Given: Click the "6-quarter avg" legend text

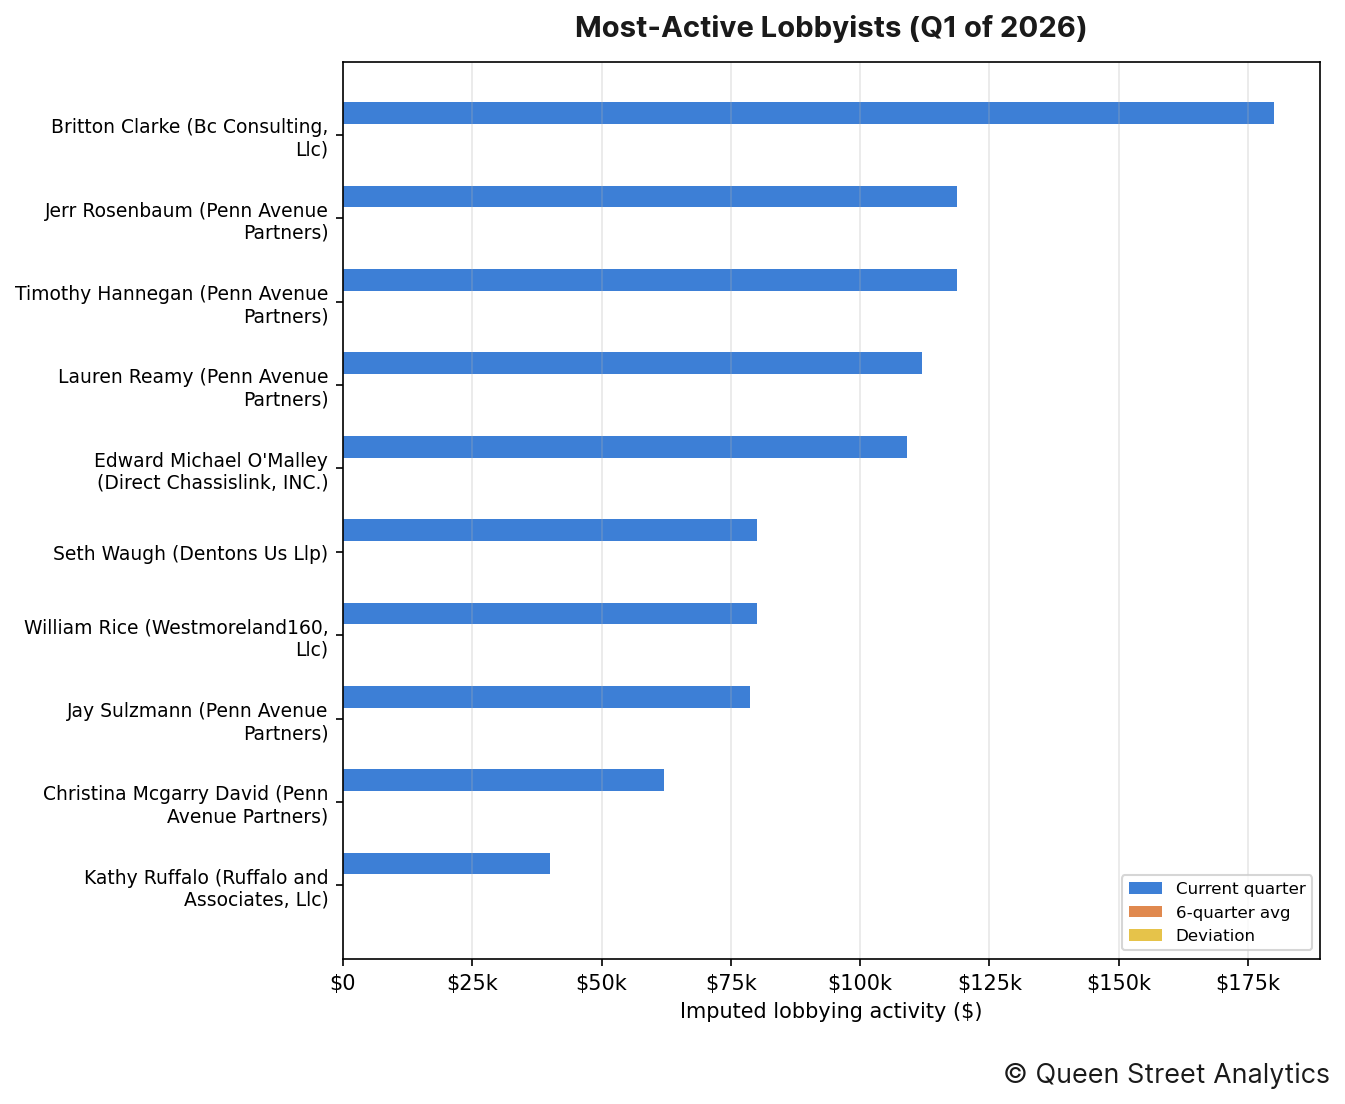Looking at the screenshot, I should coord(1232,912).
